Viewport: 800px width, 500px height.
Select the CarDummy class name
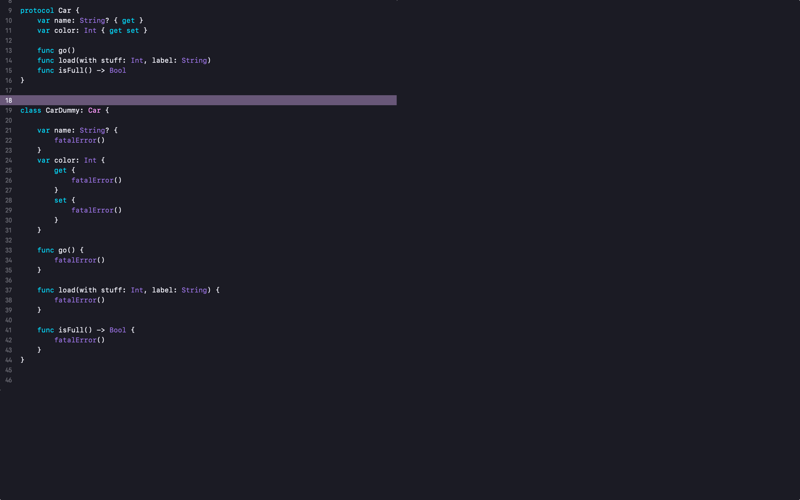point(64,110)
